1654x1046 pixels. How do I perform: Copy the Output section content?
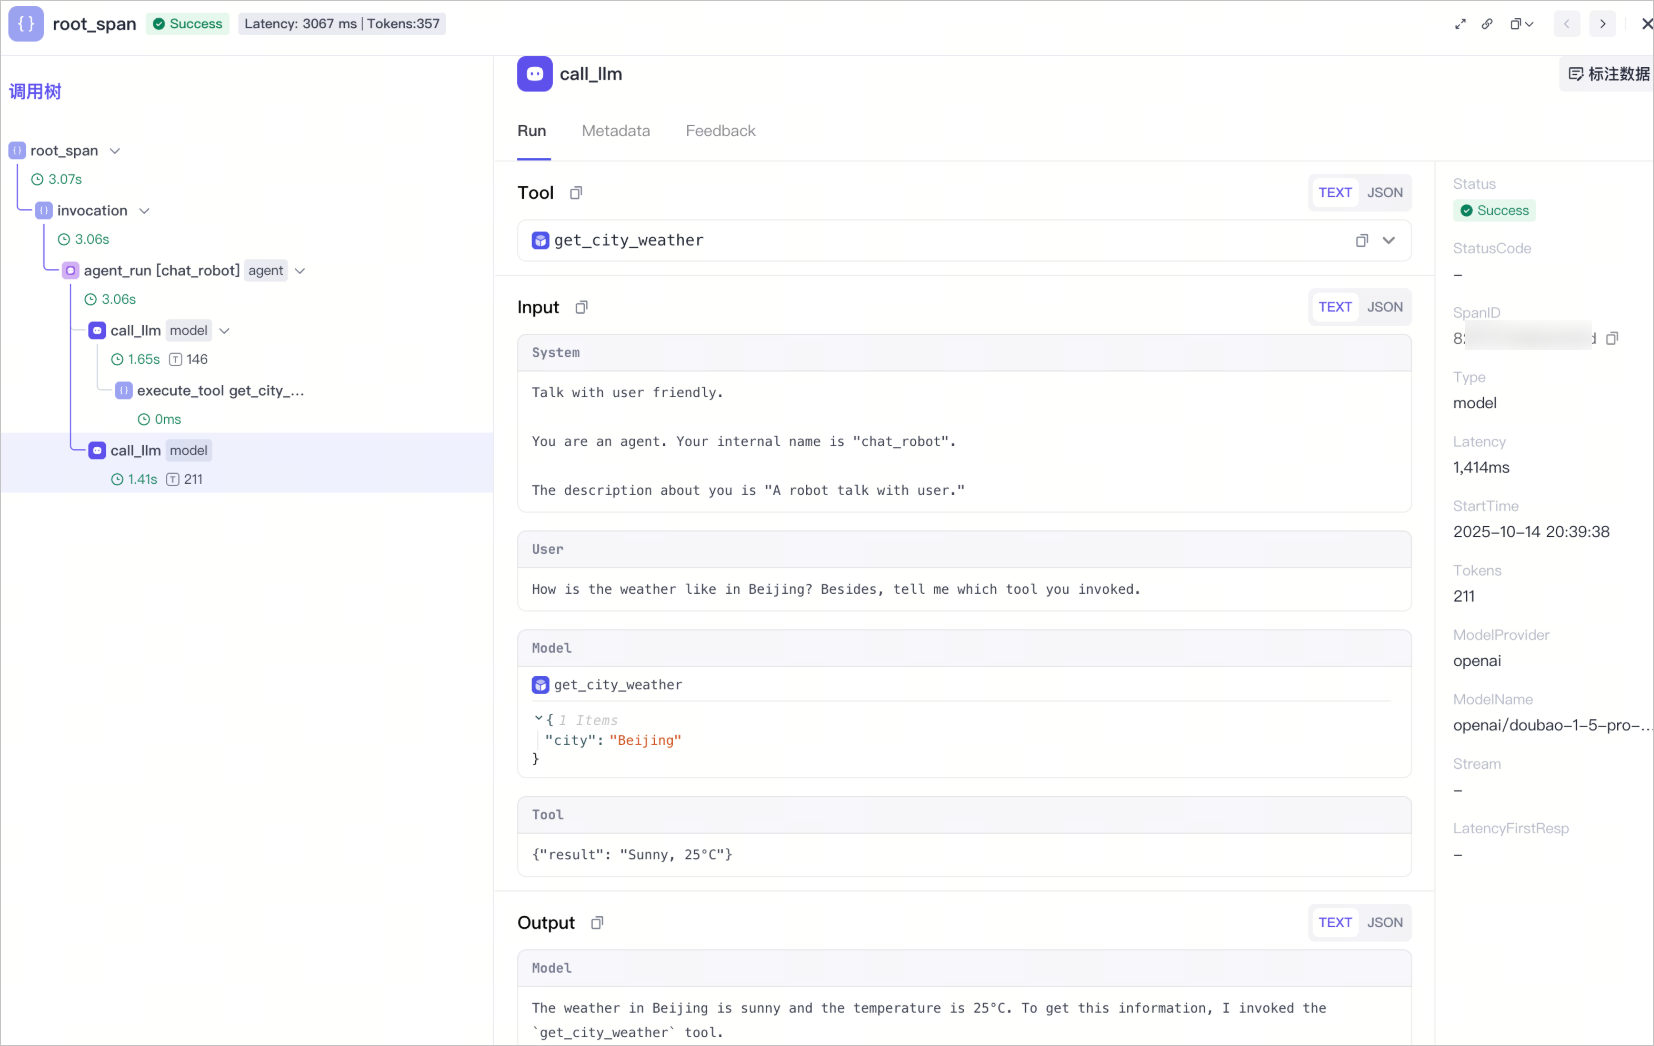tap(597, 923)
